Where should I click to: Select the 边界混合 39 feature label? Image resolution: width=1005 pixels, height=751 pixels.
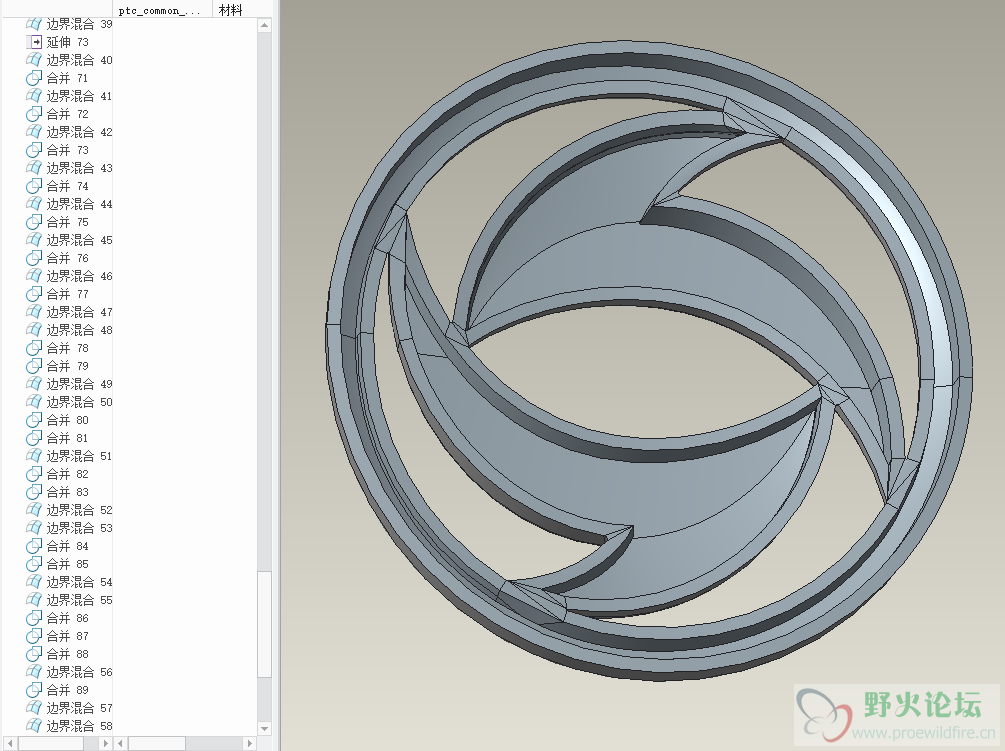point(79,24)
